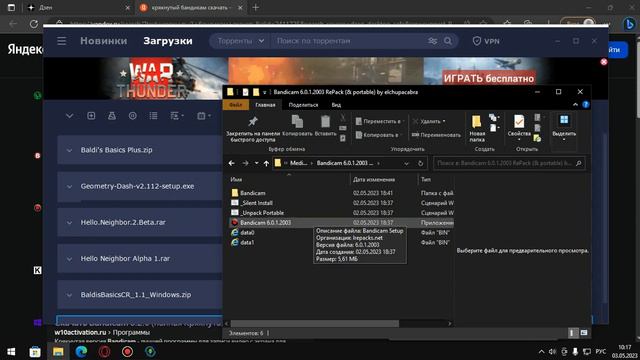Open Explorer address bar history dropdown

[x=406, y=163]
